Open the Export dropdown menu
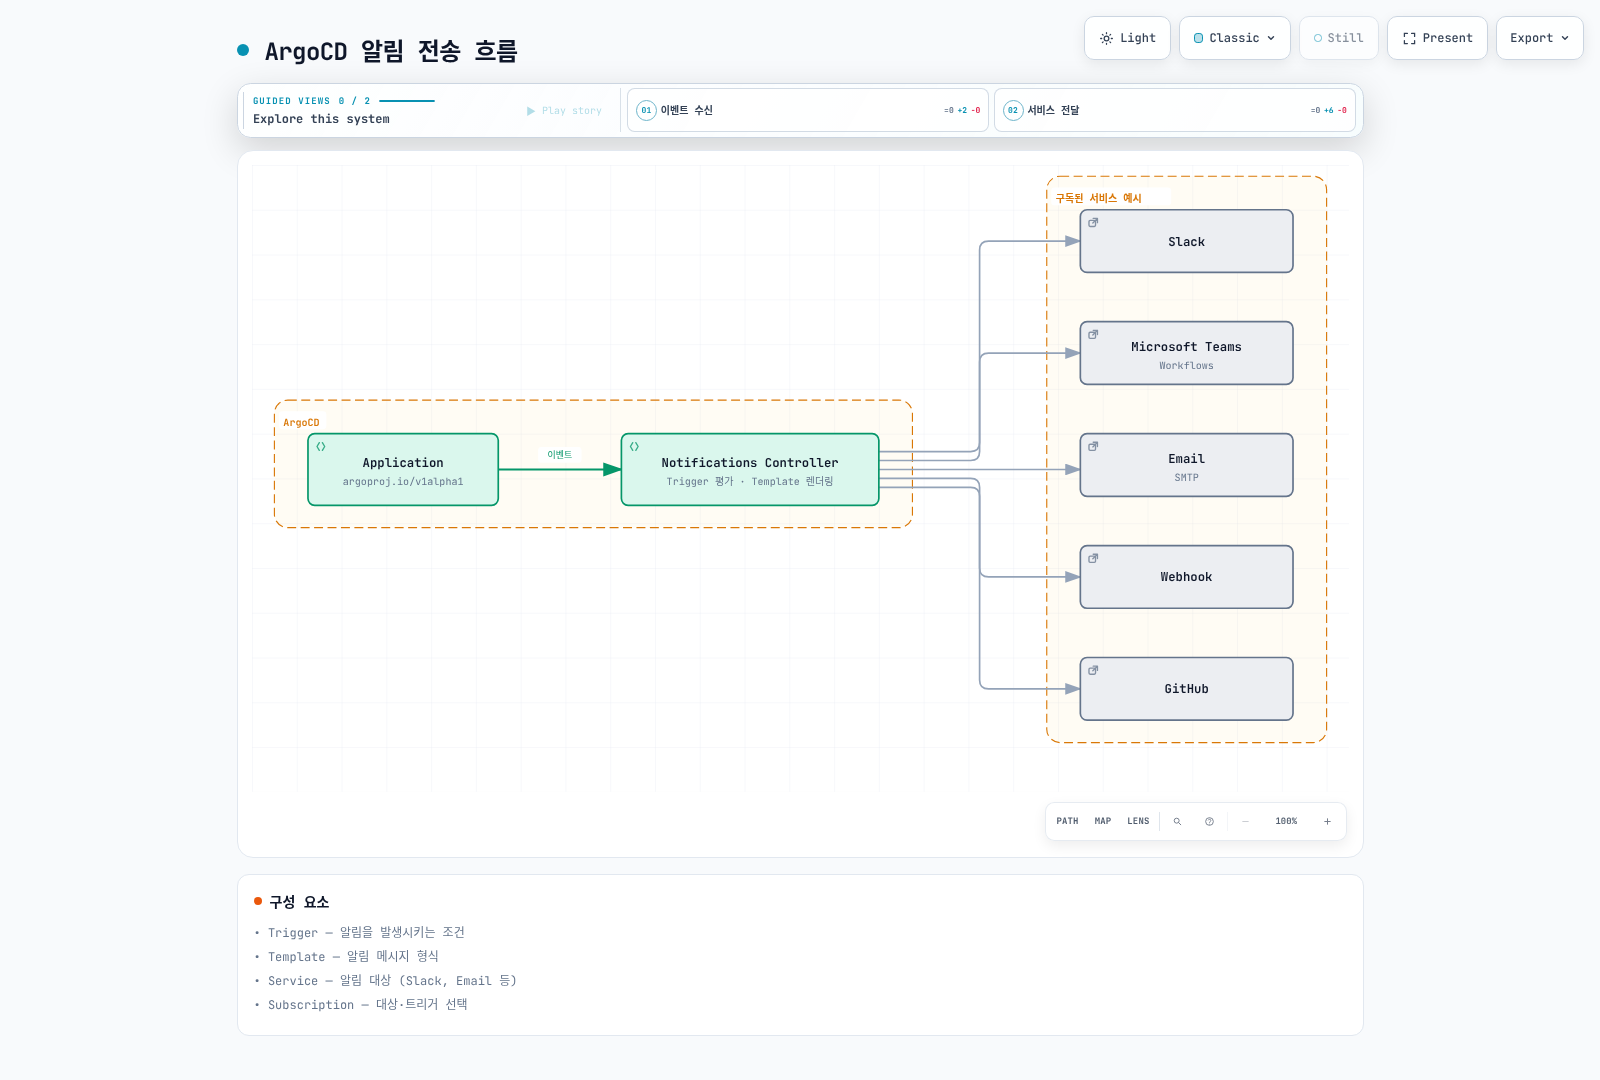This screenshot has width=1600, height=1080. [x=1539, y=38]
